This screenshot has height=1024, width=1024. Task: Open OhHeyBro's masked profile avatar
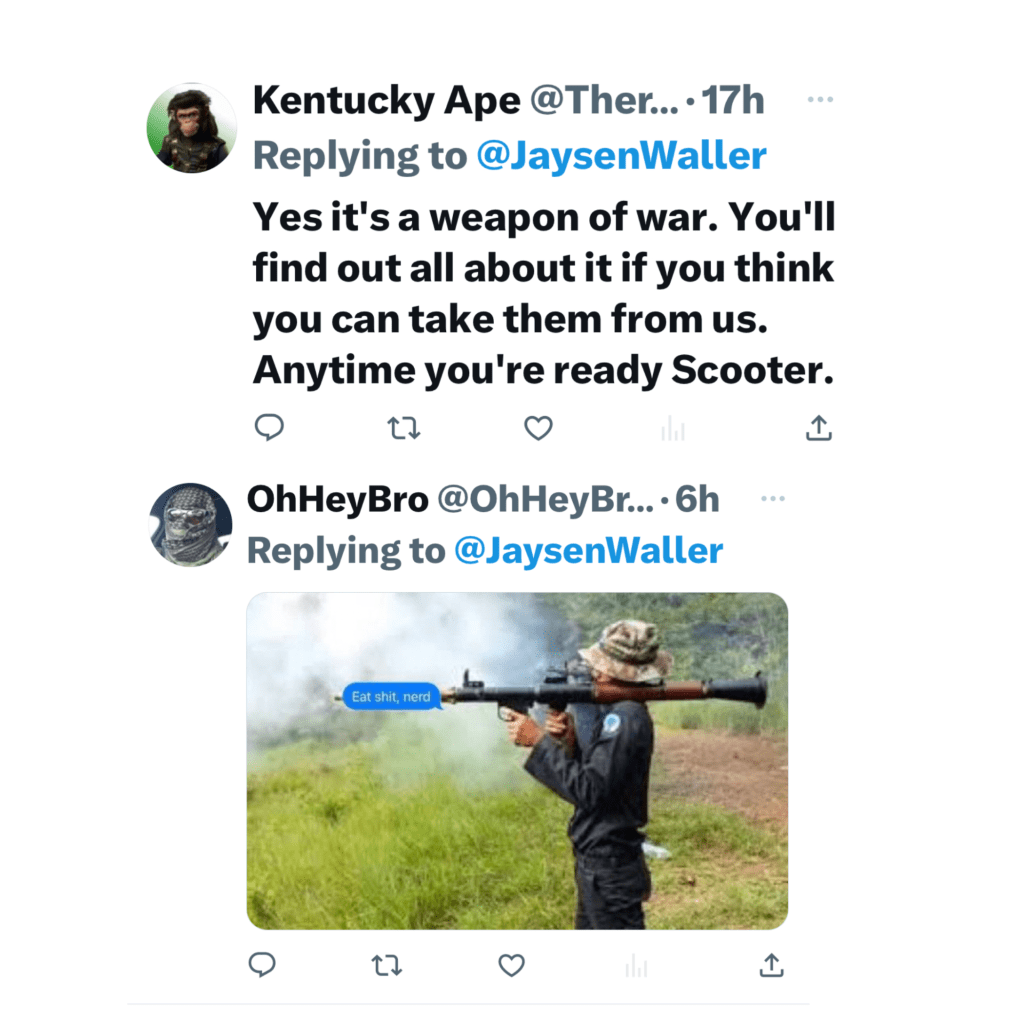click(x=190, y=525)
